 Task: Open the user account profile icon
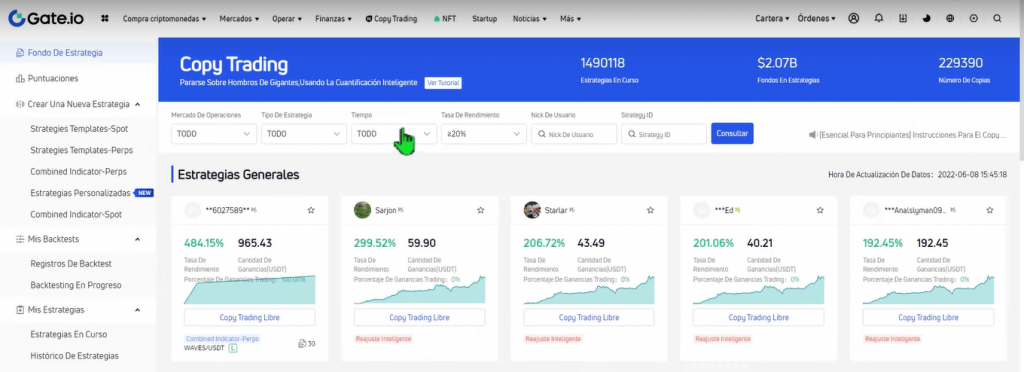click(x=854, y=19)
